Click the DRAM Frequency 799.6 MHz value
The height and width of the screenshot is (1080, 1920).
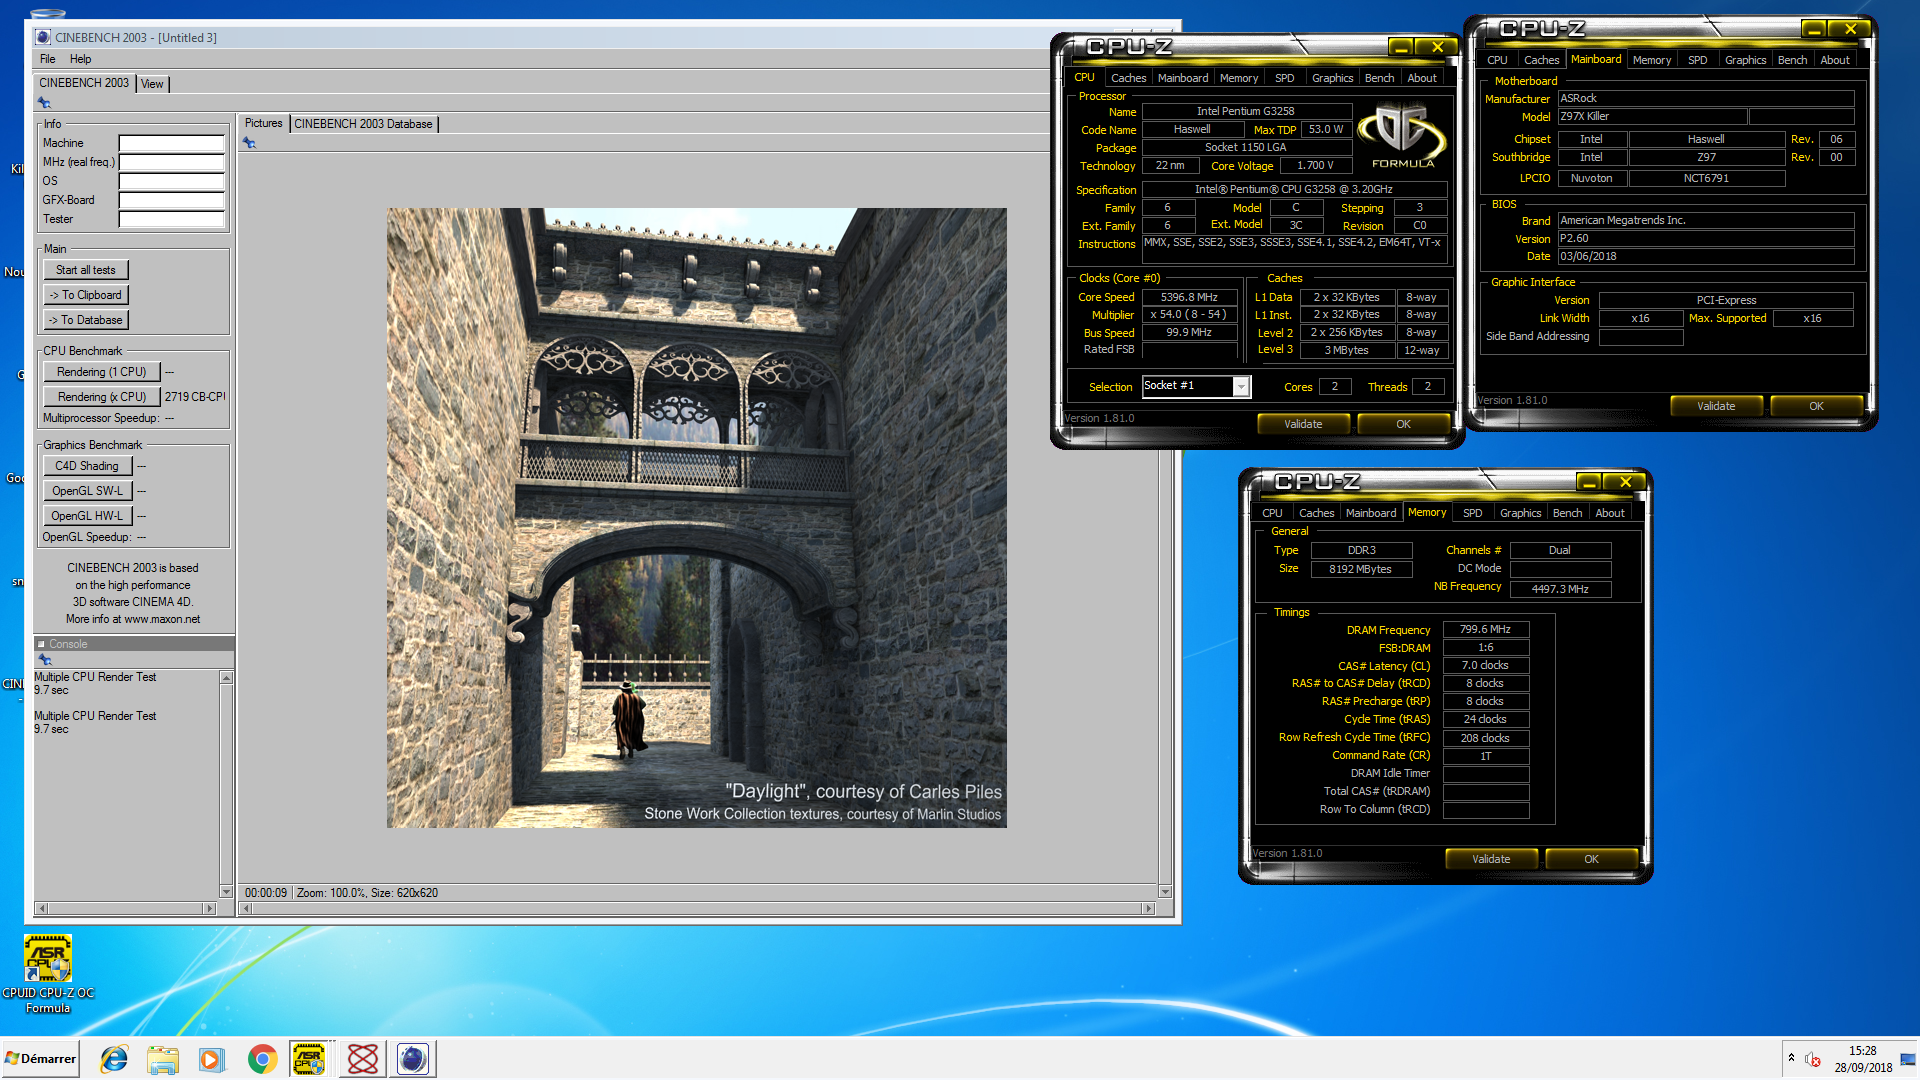coord(1485,629)
